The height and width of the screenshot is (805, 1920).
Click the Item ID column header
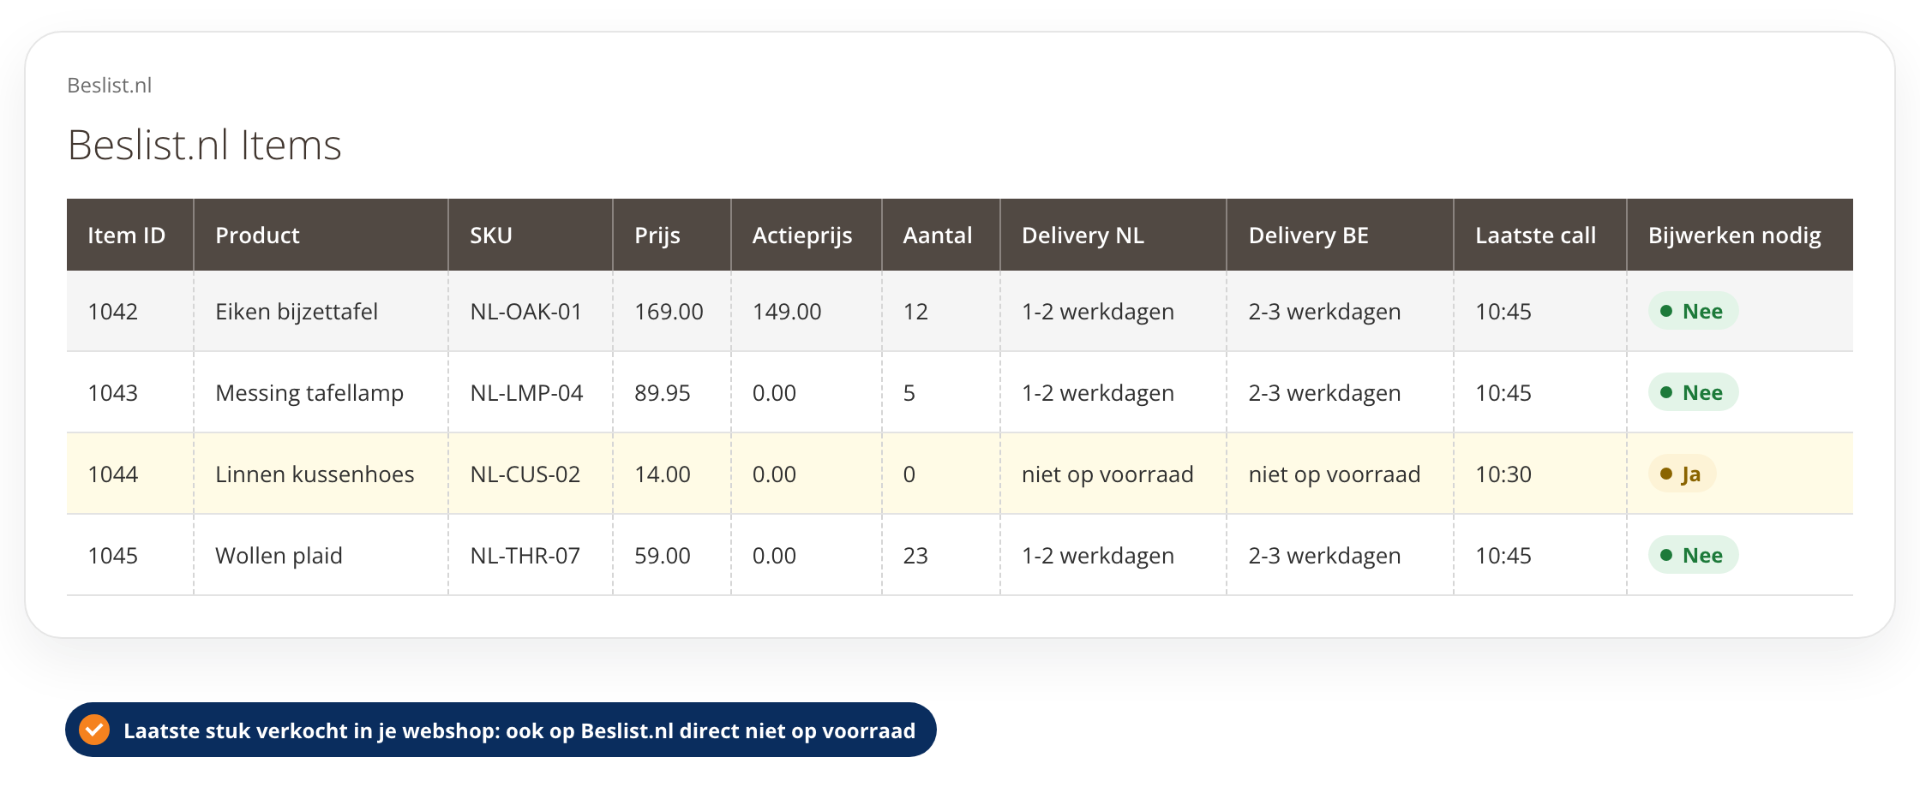(130, 235)
